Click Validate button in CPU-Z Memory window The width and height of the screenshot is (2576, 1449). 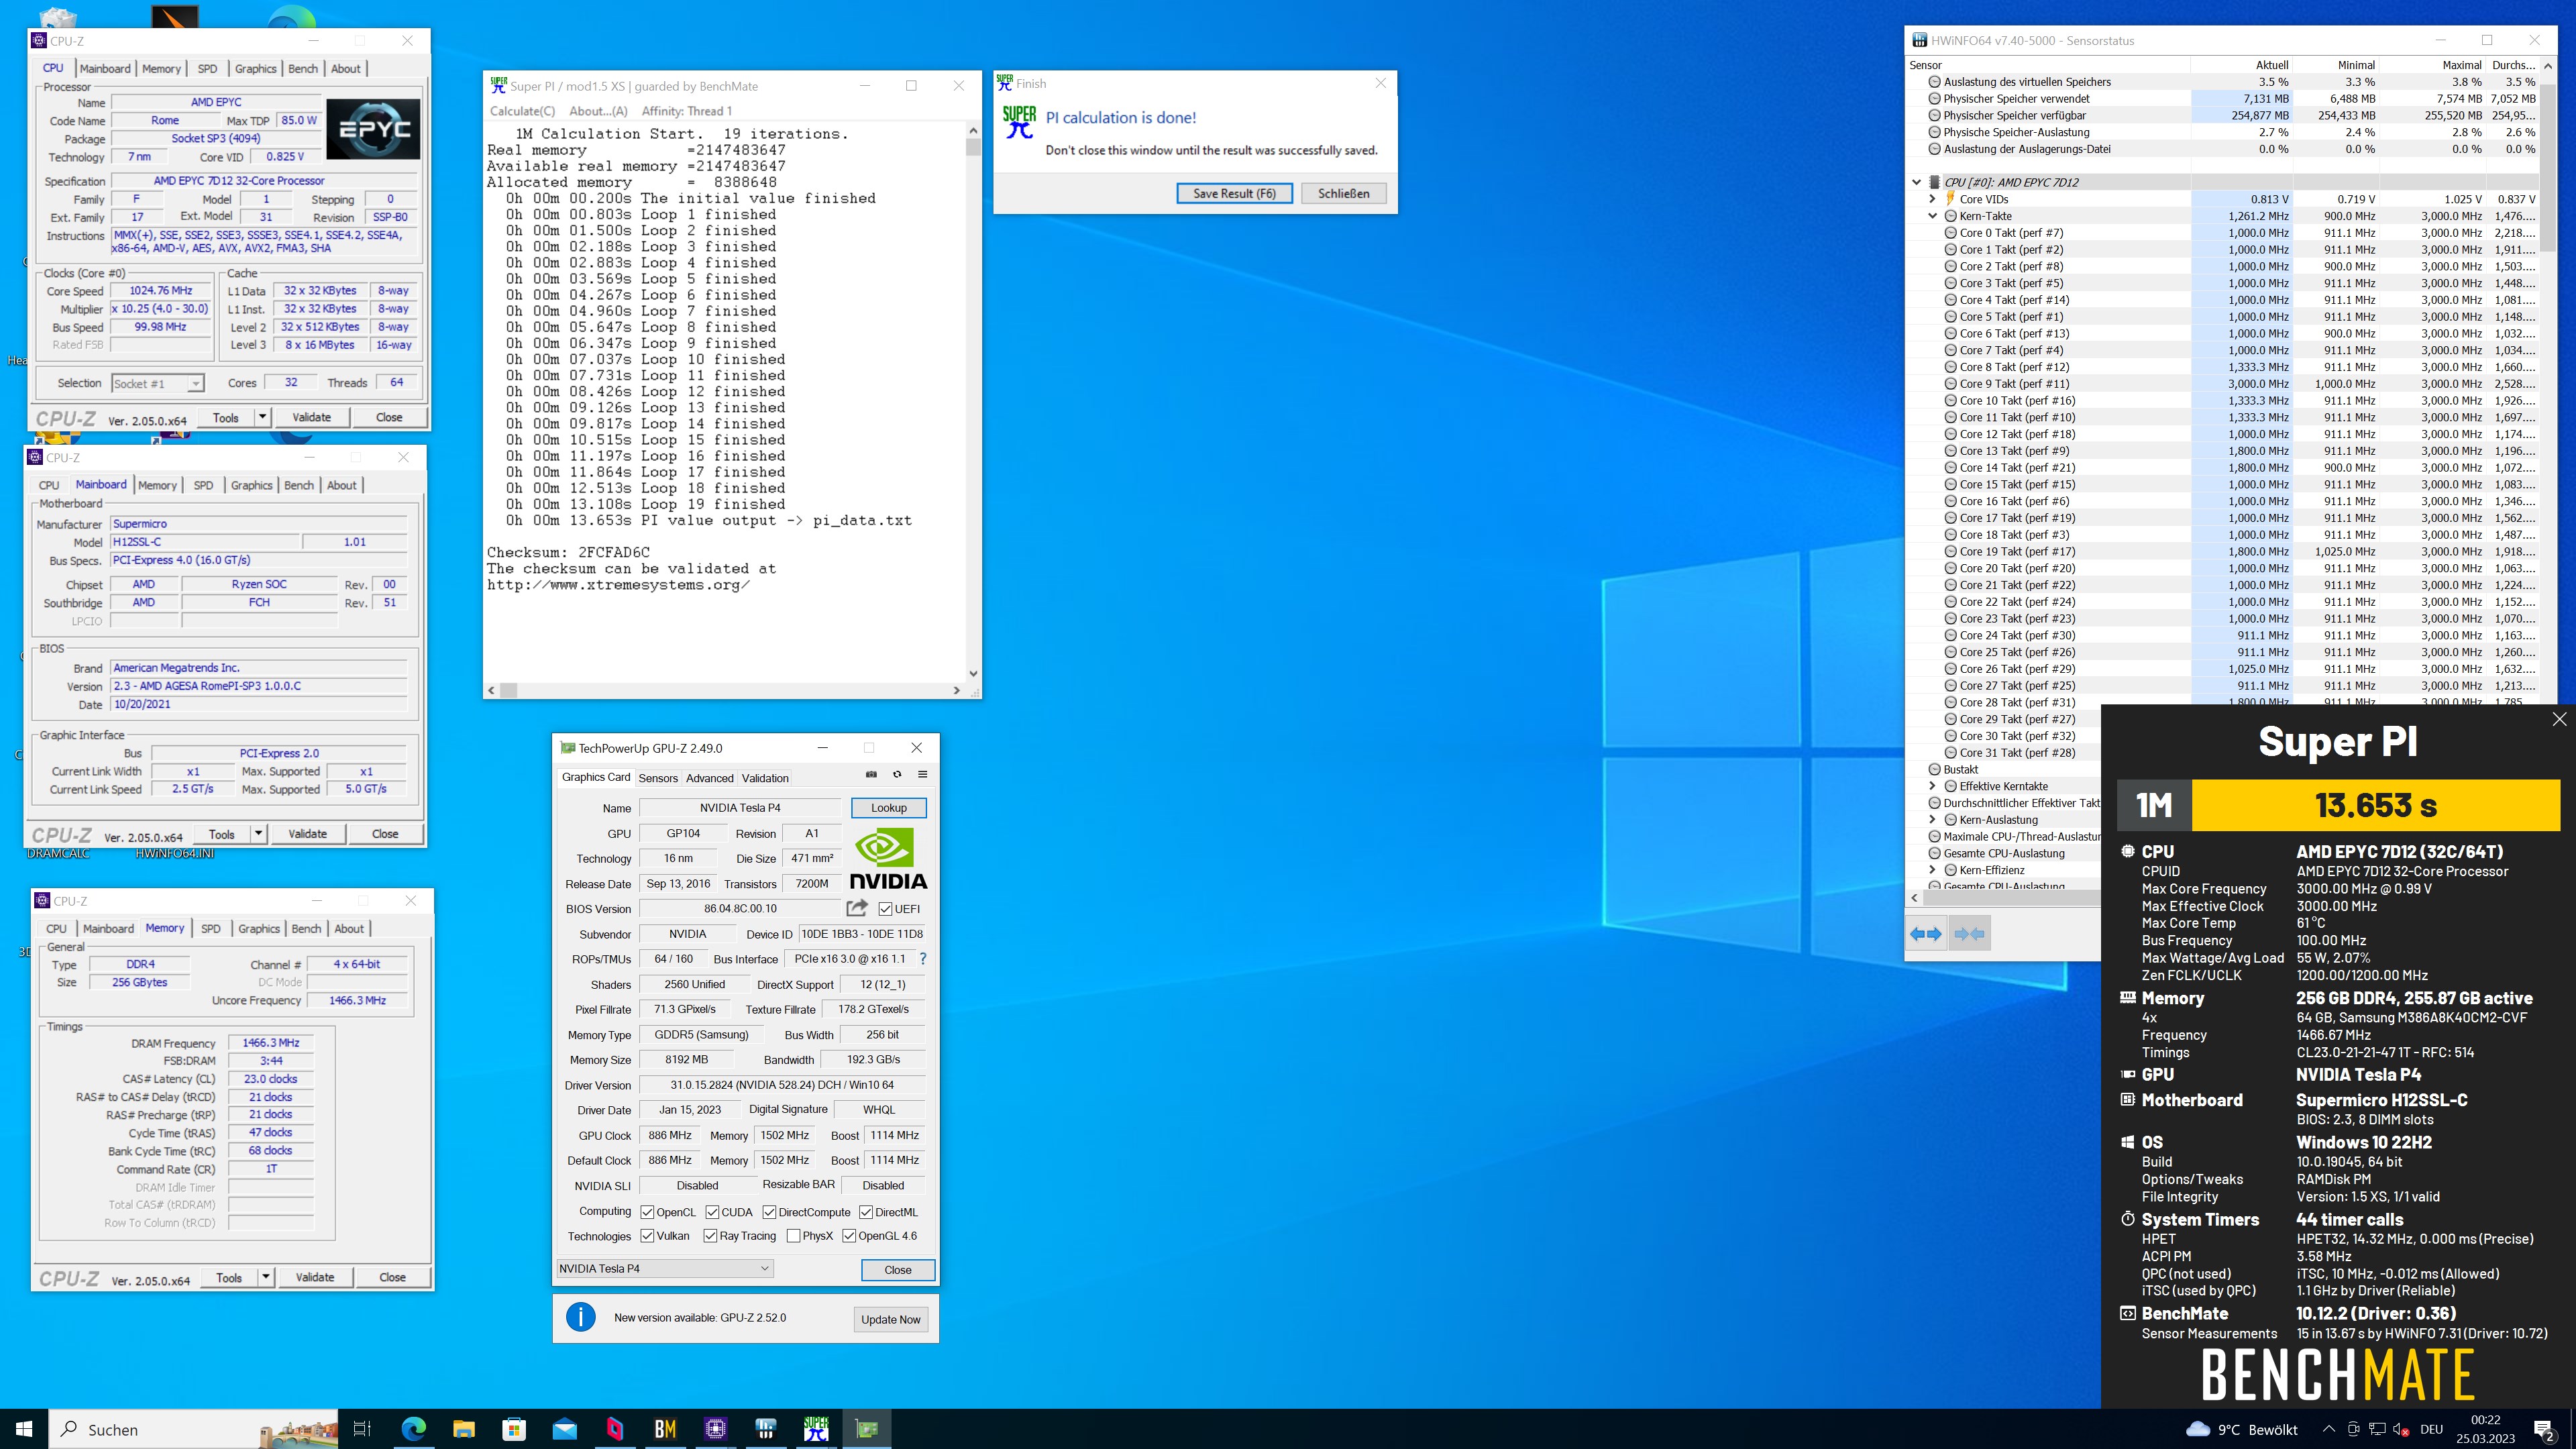pyautogui.click(x=315, y=1277)
